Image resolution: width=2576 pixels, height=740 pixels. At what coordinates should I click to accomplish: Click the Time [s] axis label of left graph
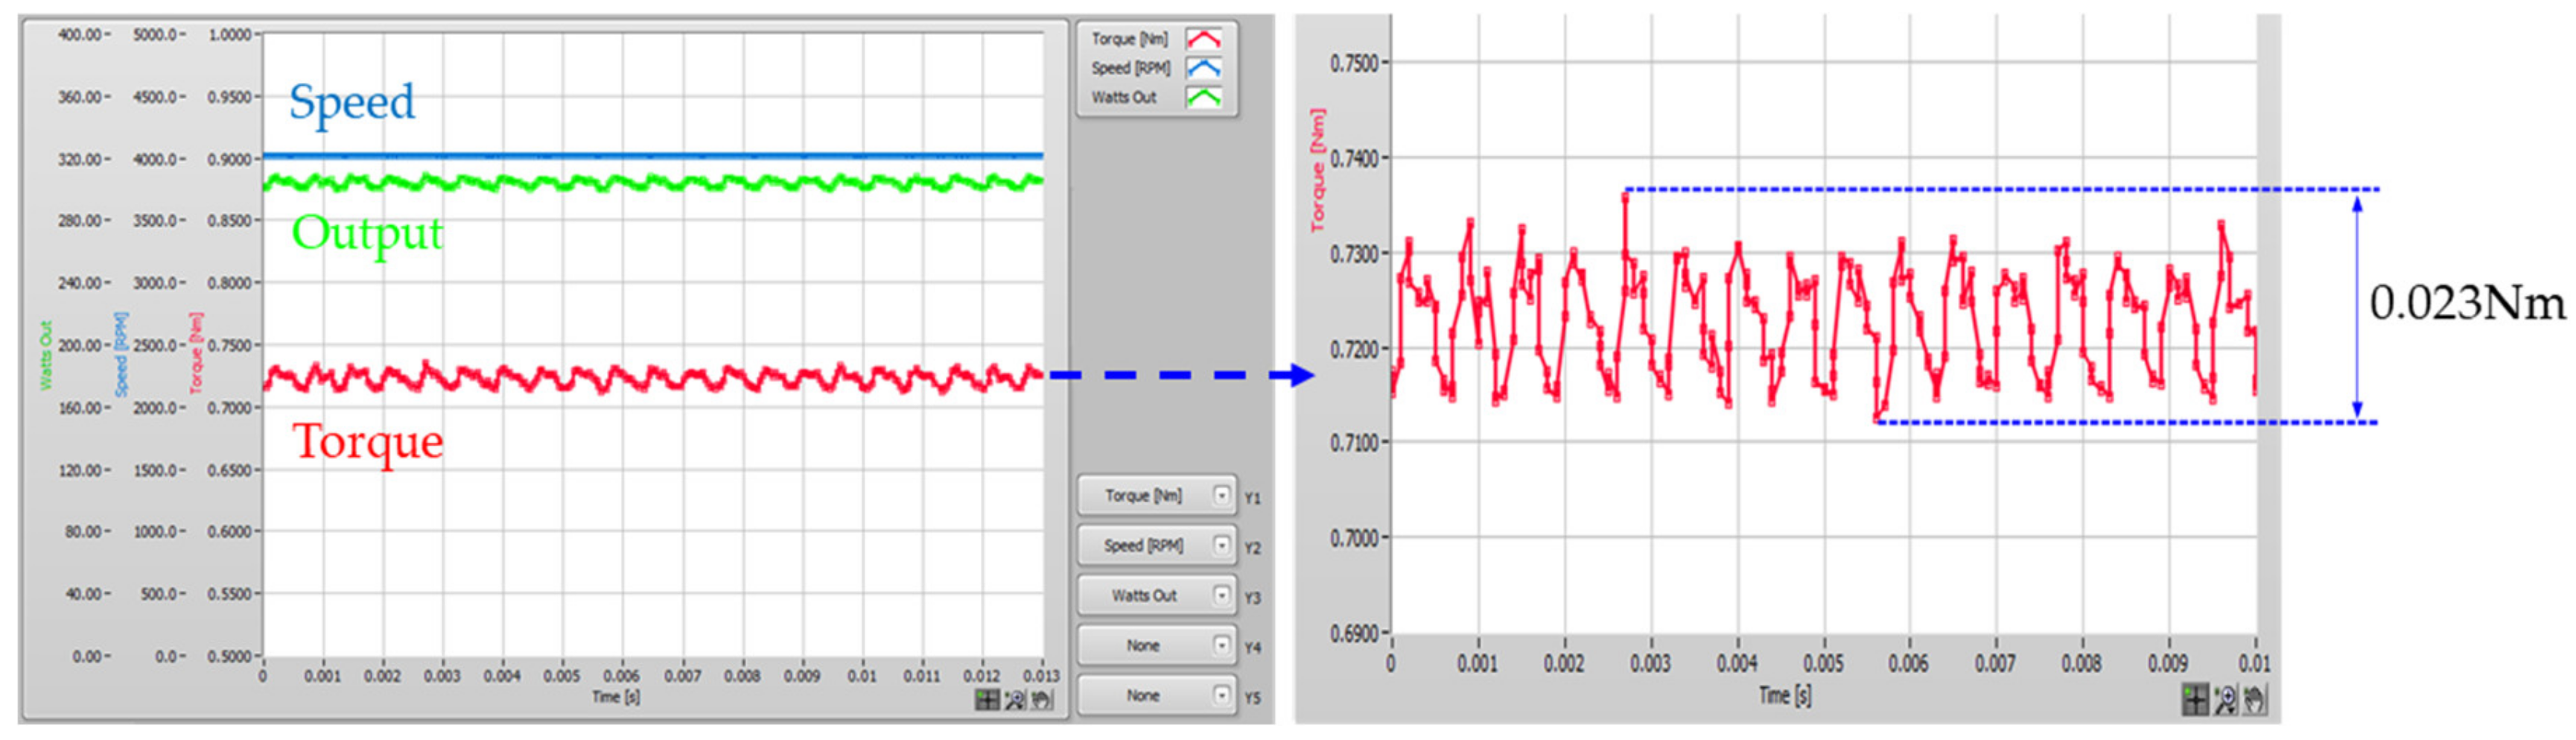point(615,696)
